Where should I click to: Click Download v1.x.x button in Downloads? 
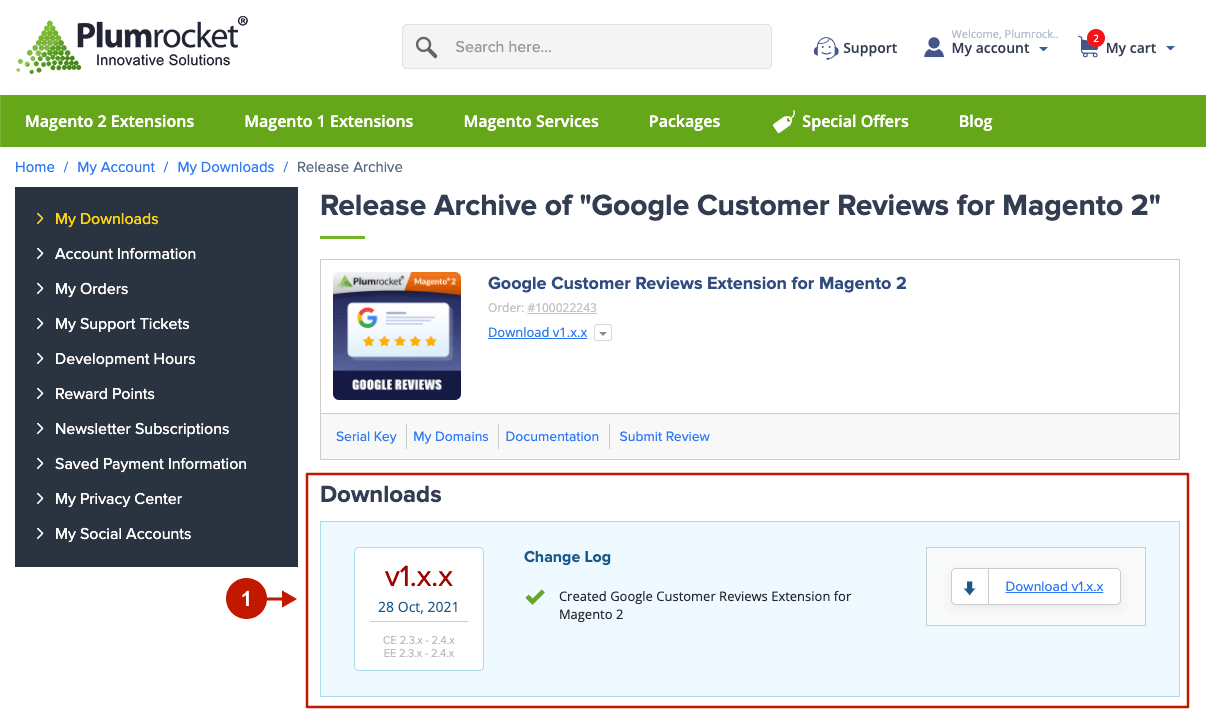tap(1054, 587)
